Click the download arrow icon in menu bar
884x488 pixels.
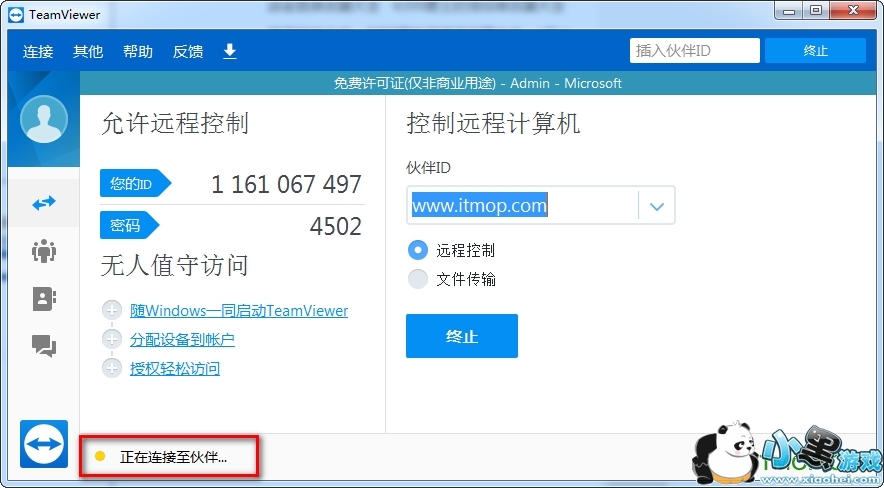229,51
